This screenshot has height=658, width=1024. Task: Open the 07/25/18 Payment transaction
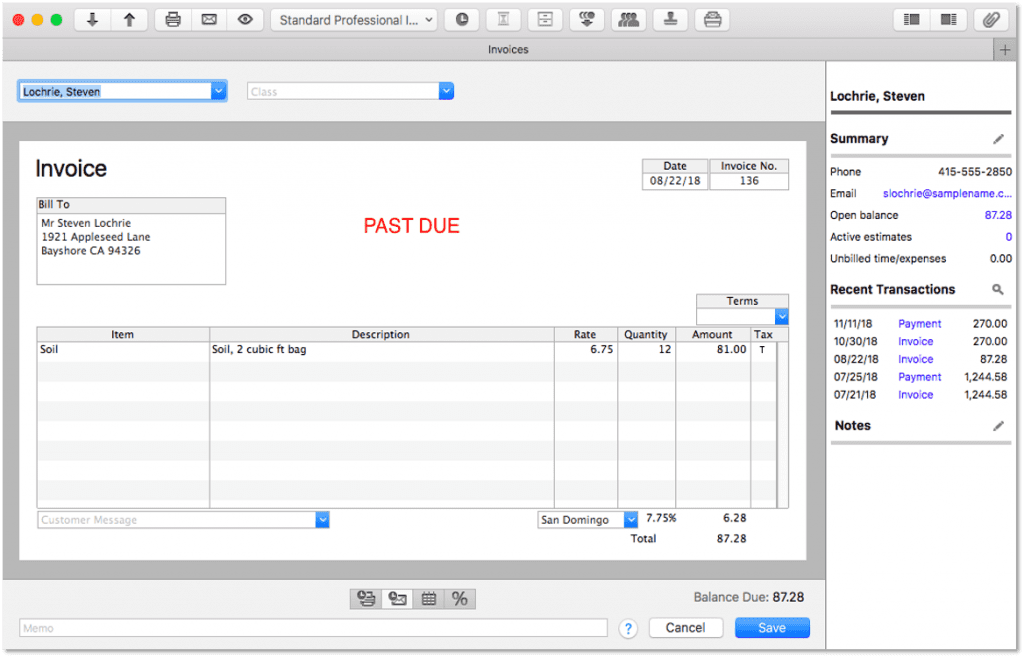pos(920,377)
